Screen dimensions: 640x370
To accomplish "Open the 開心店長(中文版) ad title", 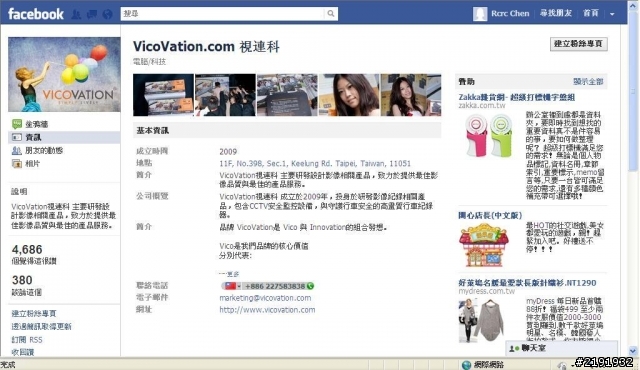I will [490, 215].
